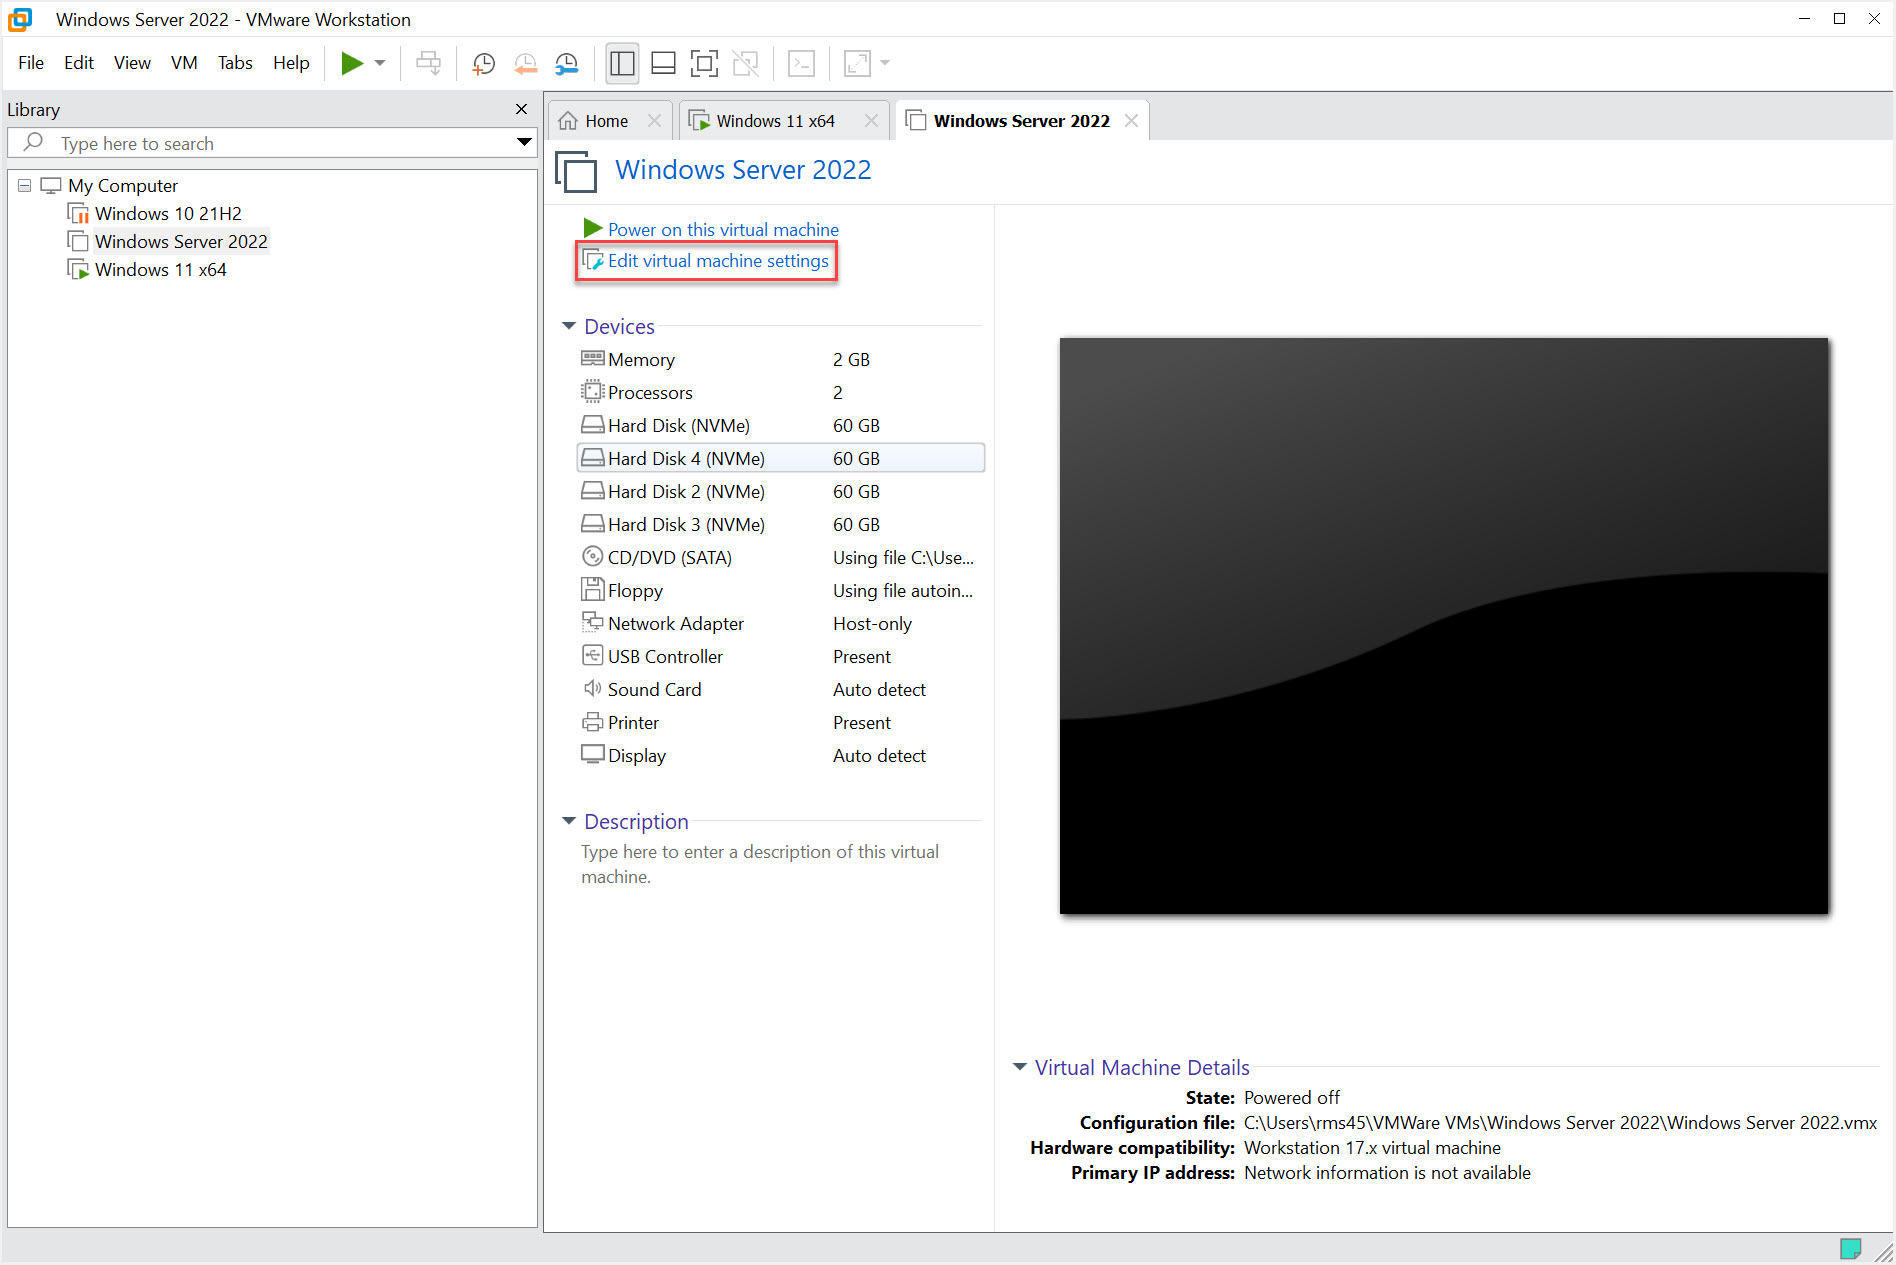The image size is (1896, 1265).
Task: Click the Sound Card device icon
Action: click(592, 689)
